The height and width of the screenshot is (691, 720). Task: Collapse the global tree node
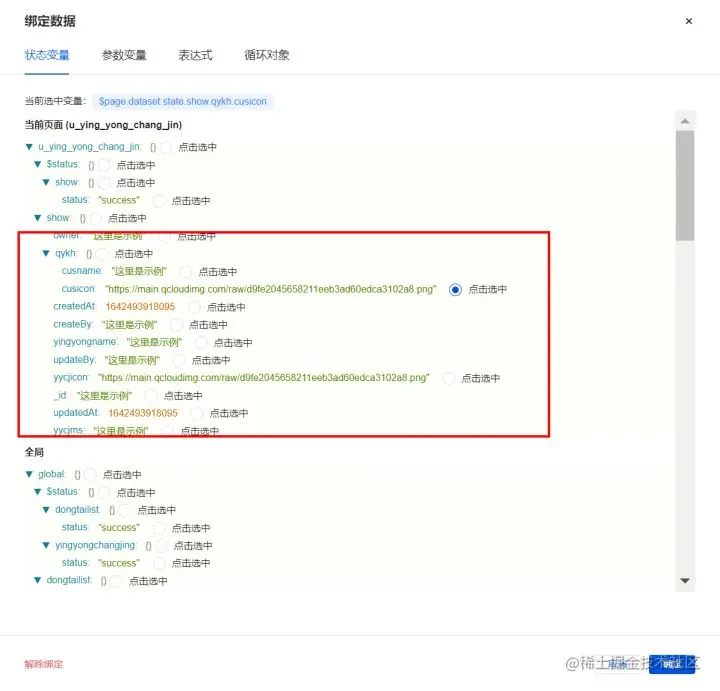(29, 474)
